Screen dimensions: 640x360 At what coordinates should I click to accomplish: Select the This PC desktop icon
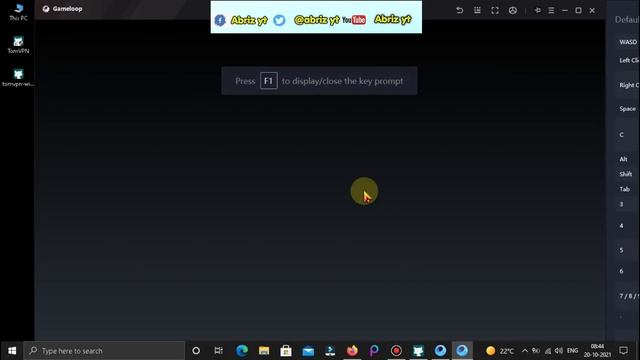click(18, 12)
